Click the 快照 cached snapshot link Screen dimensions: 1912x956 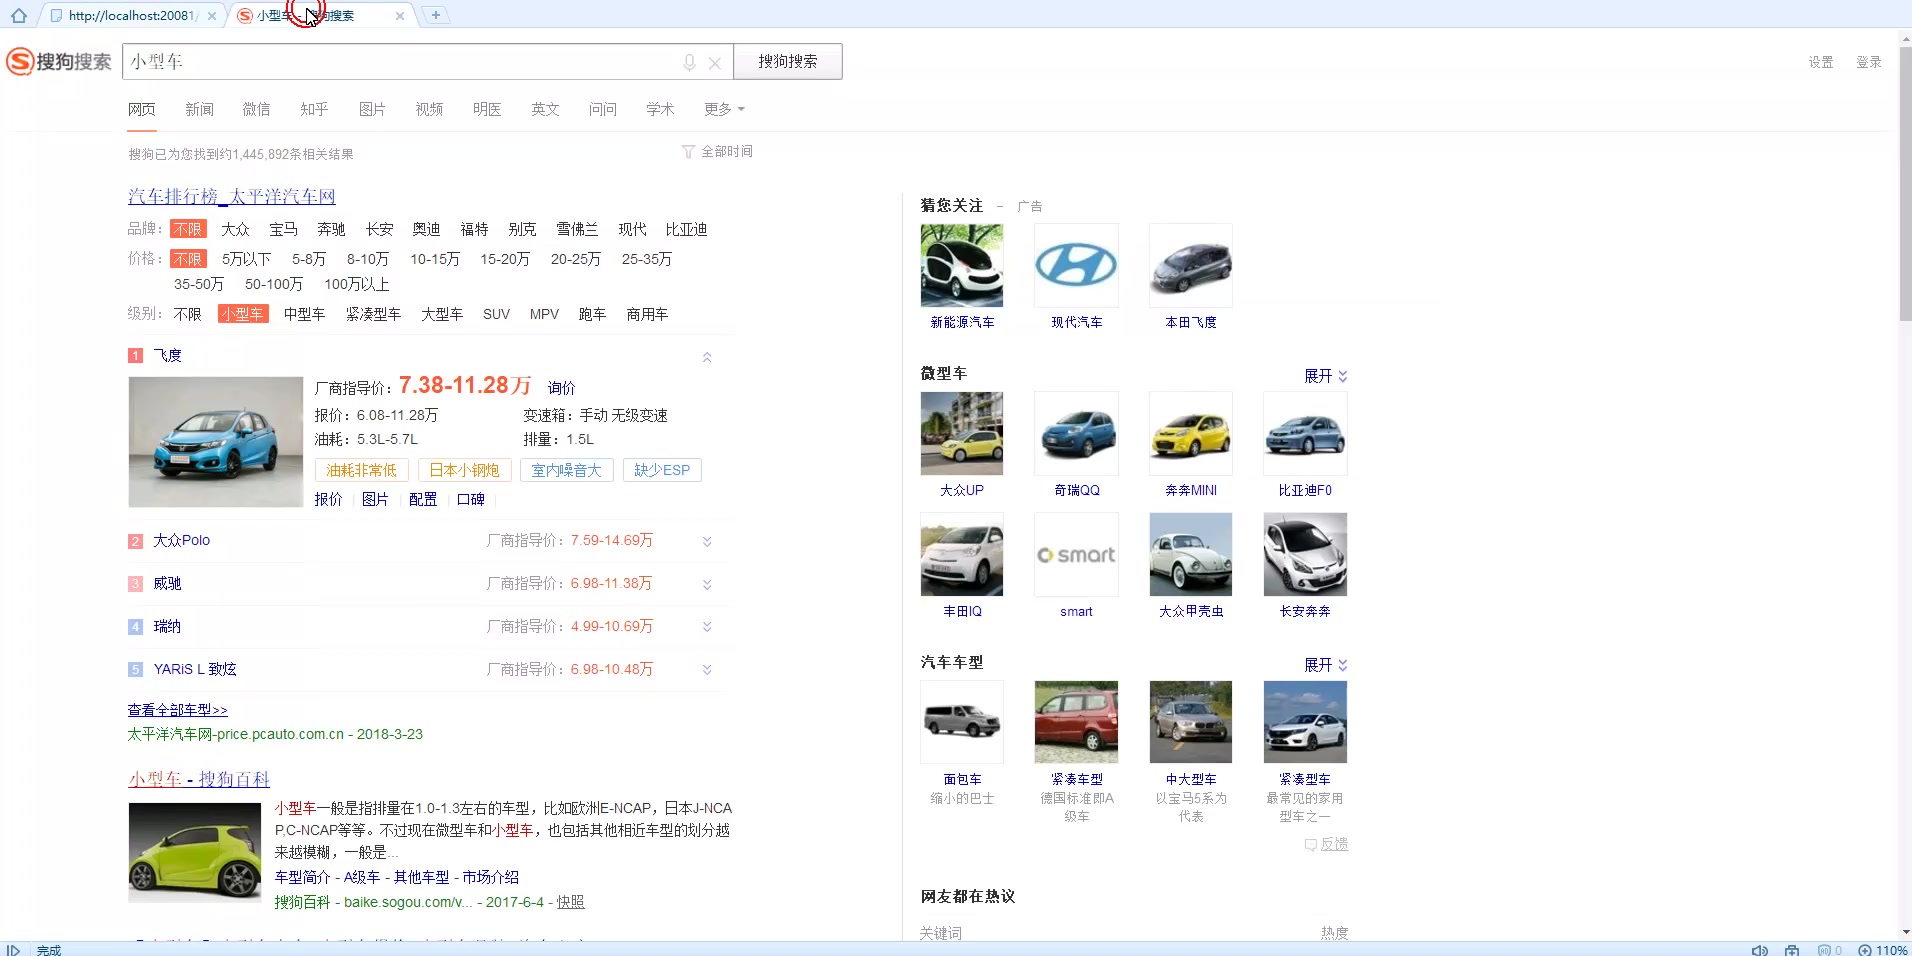point(570,902)
